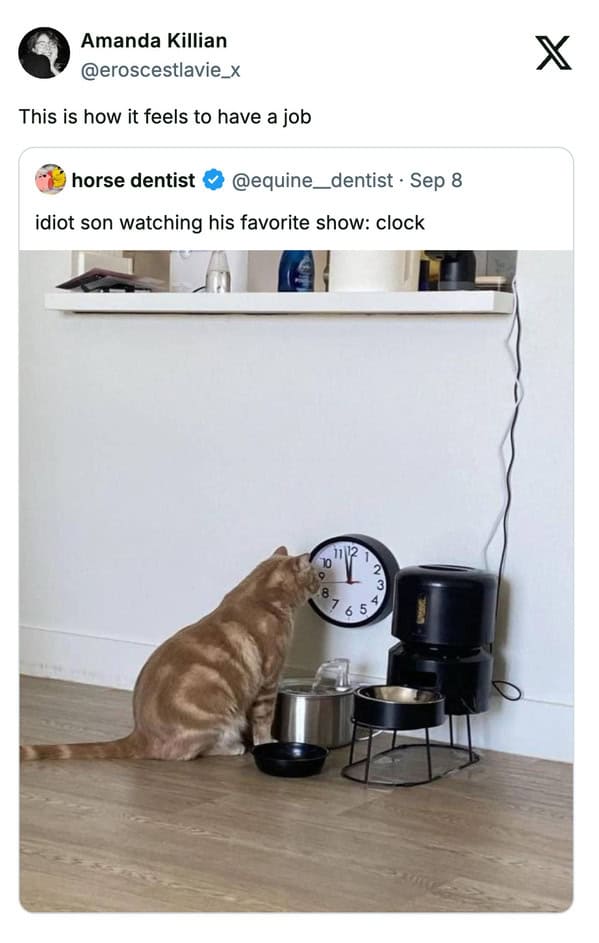Click the white shelf in the photo

279,302
